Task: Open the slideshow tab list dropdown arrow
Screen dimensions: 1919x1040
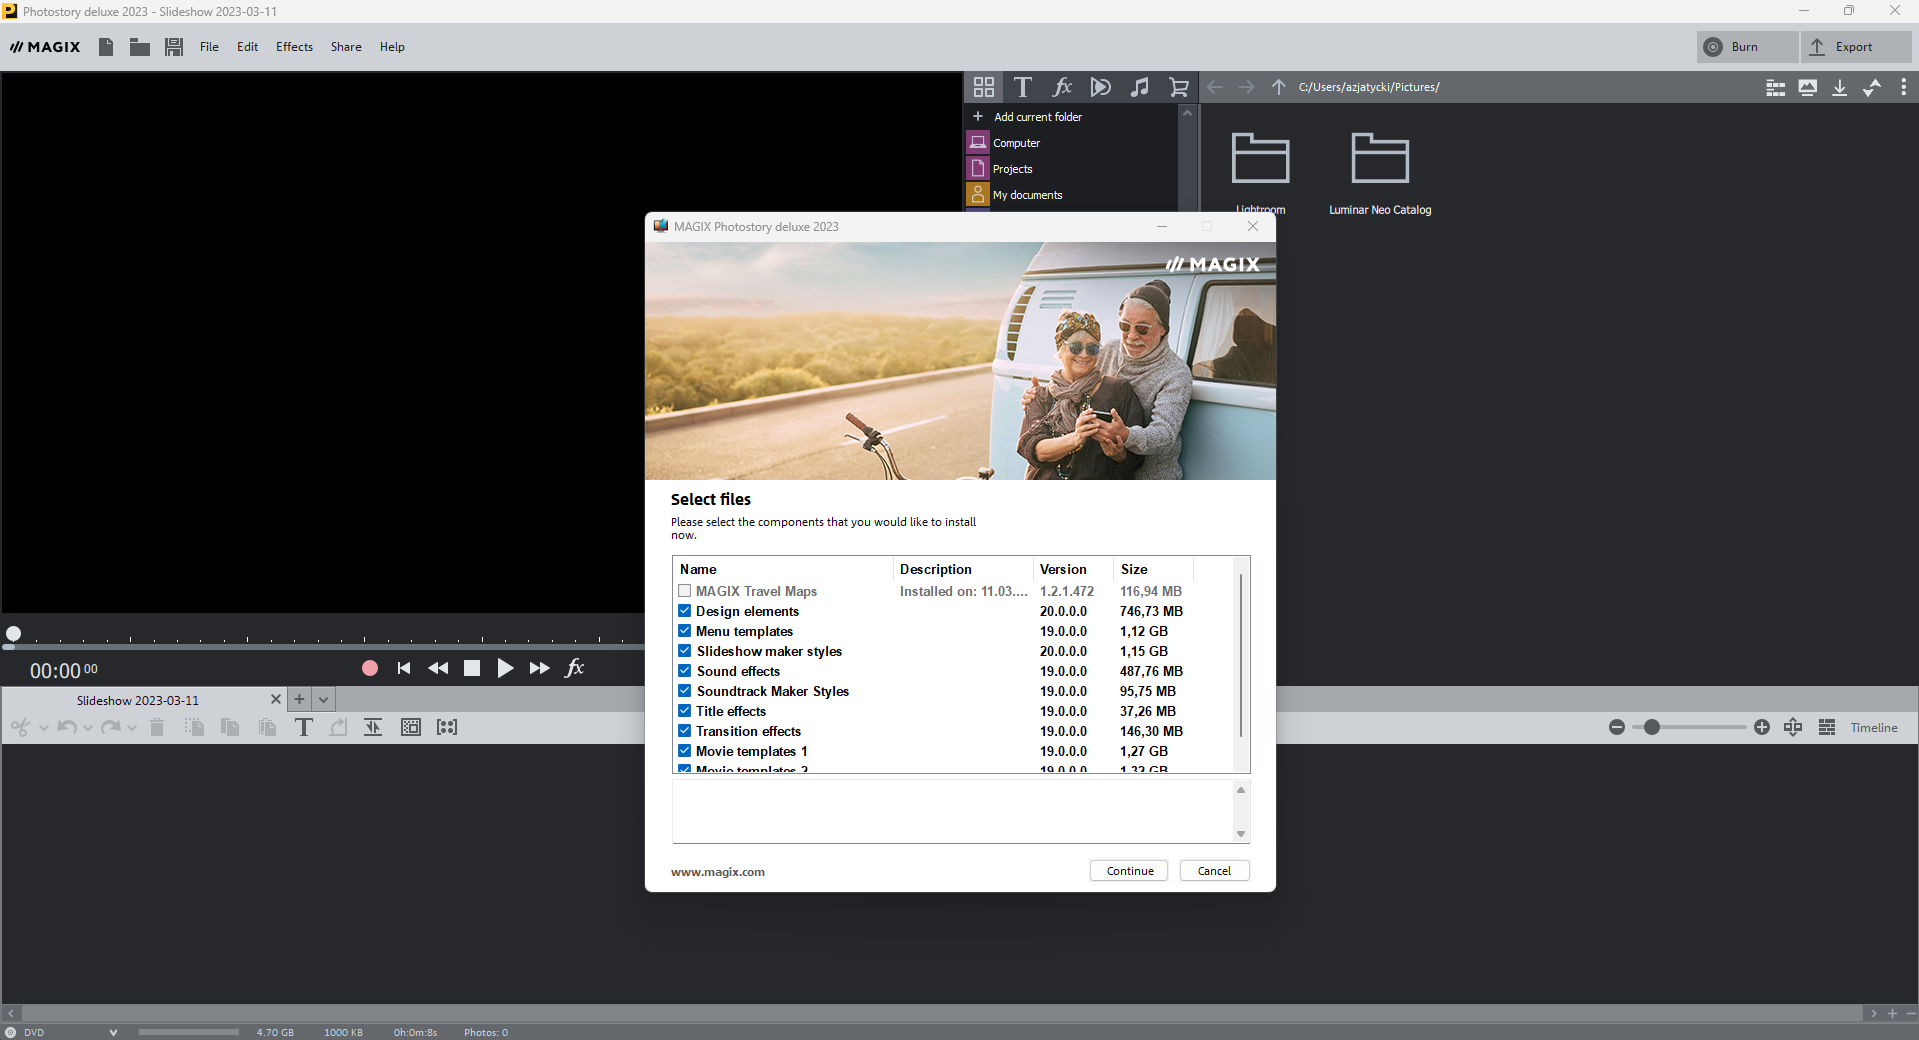Action: tap(324, 700)
